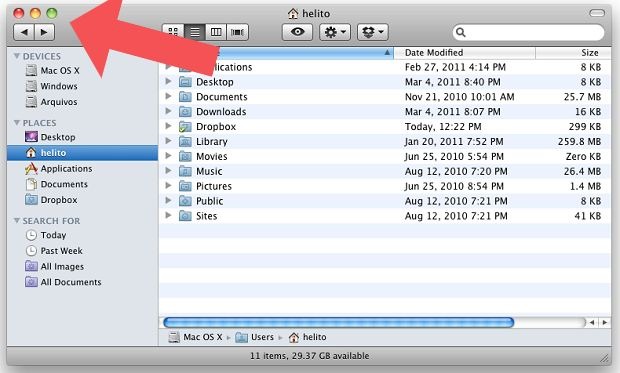The height and width of the screenshot is (373, 620).
Task: Sort by Date Modified column
Action: tap(465, 53)
